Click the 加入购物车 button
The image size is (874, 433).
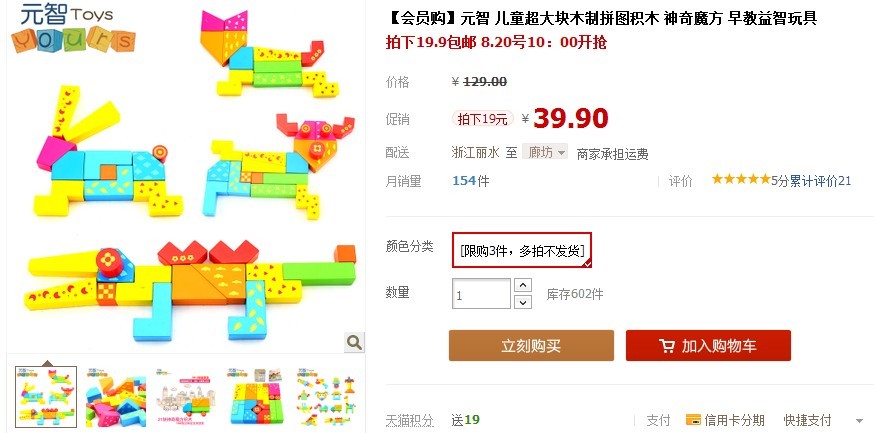(x=708, y=346)
